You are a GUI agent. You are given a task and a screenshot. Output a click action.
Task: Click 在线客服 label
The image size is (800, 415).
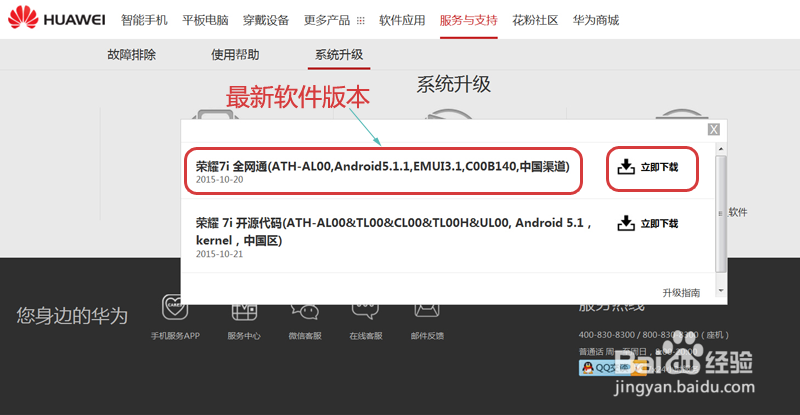coord(366,336)
